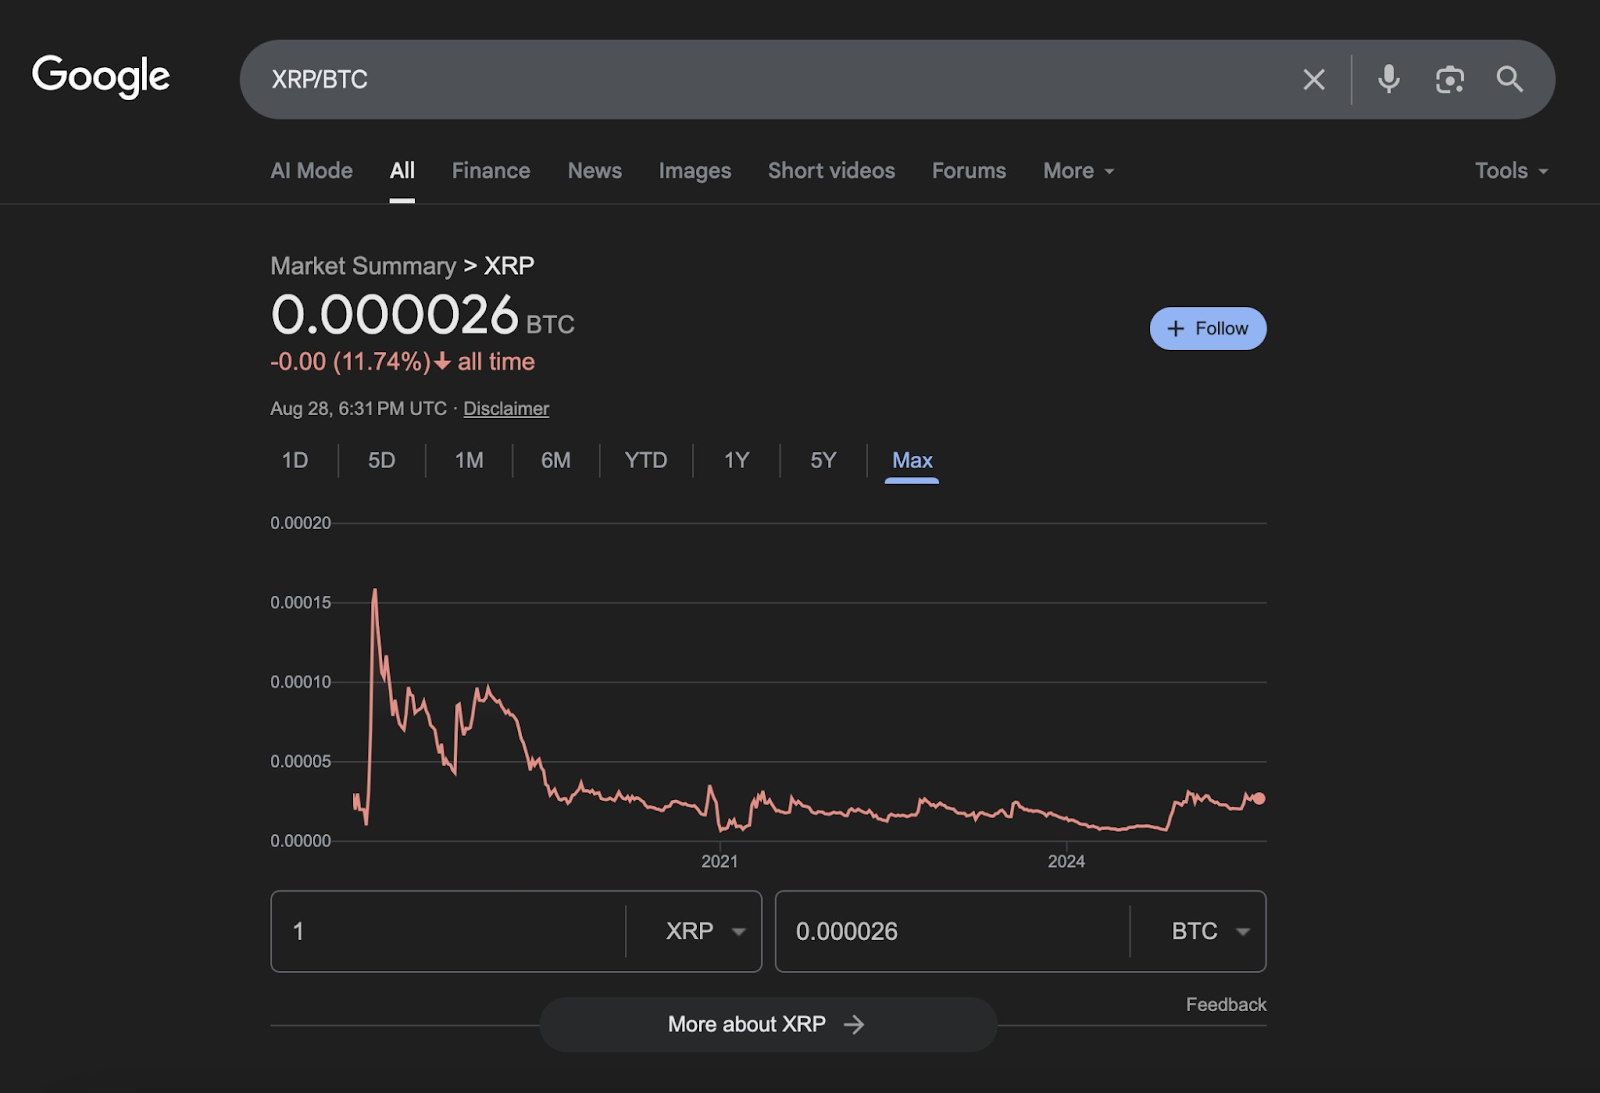
Task: Click the 2021 label on chart axis
Action: click(x=720, y=862)
